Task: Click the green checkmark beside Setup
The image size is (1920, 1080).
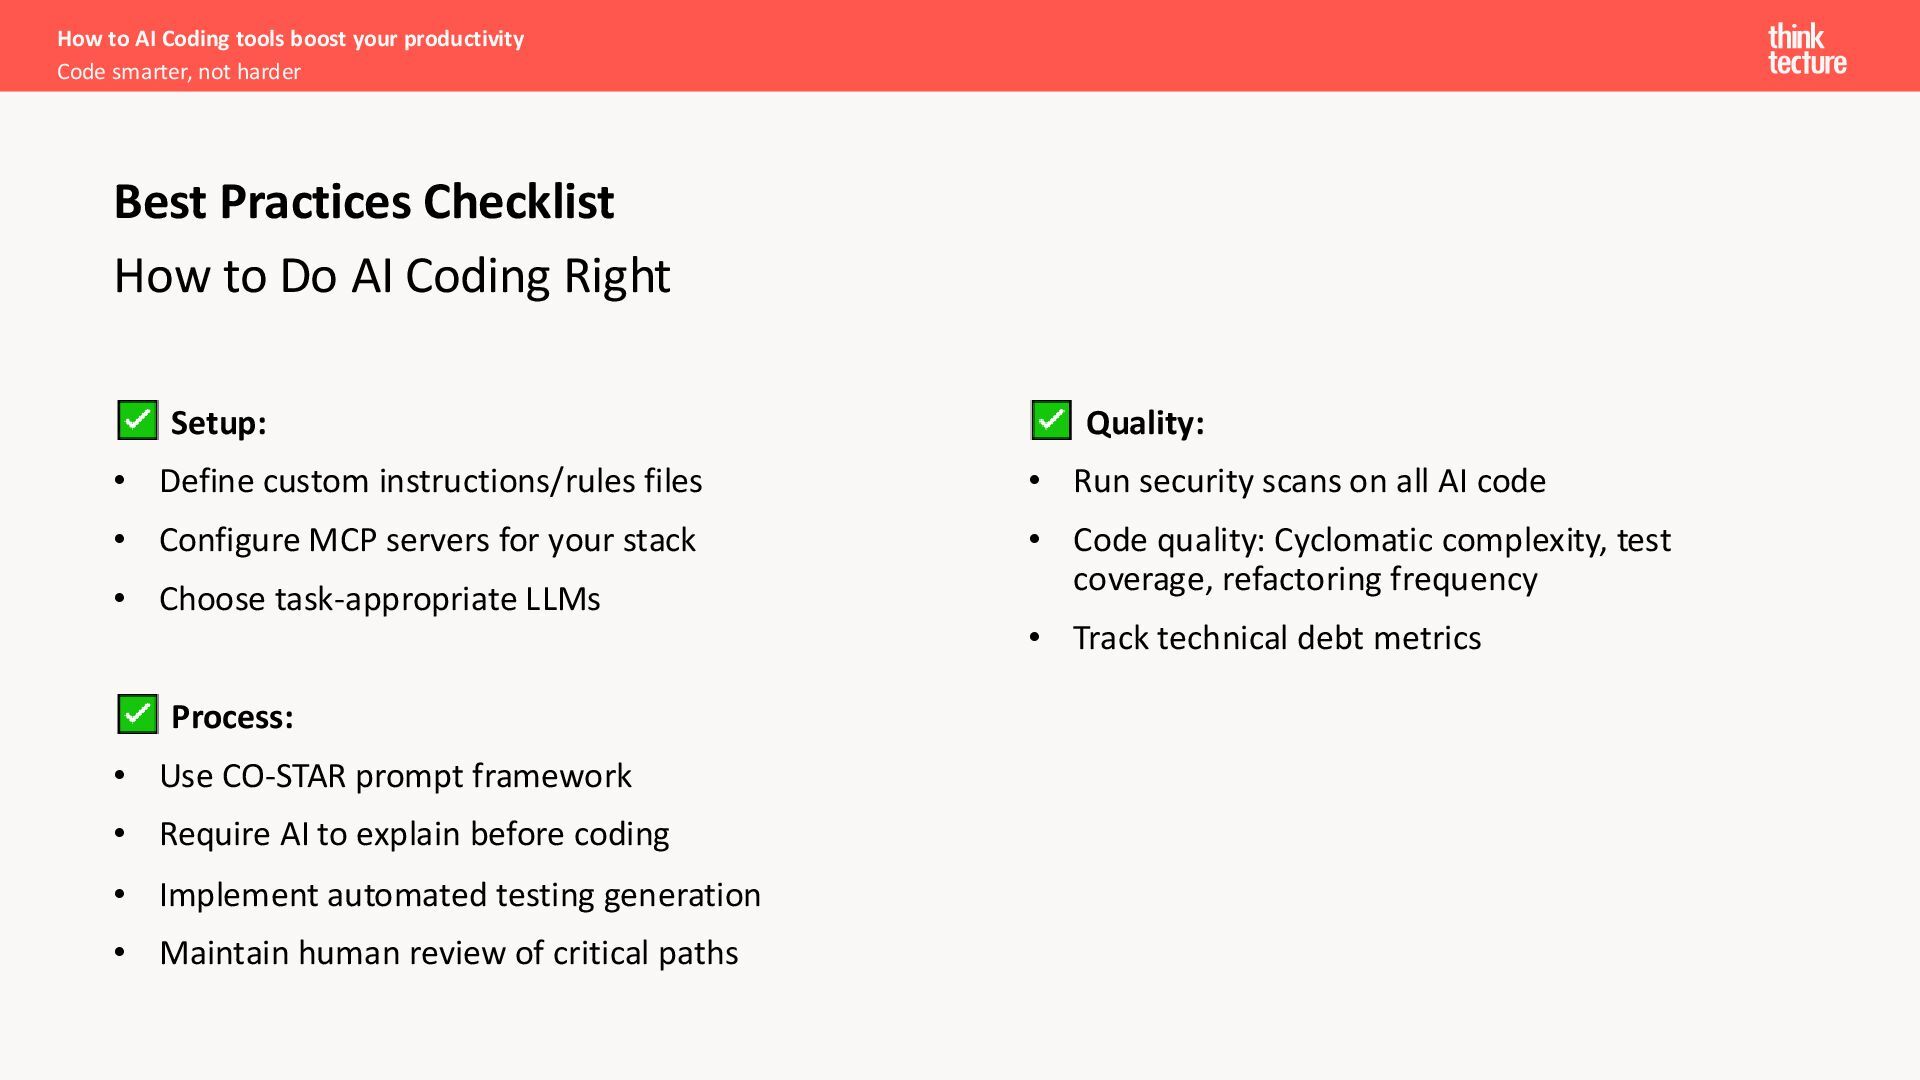Action: 137,420
